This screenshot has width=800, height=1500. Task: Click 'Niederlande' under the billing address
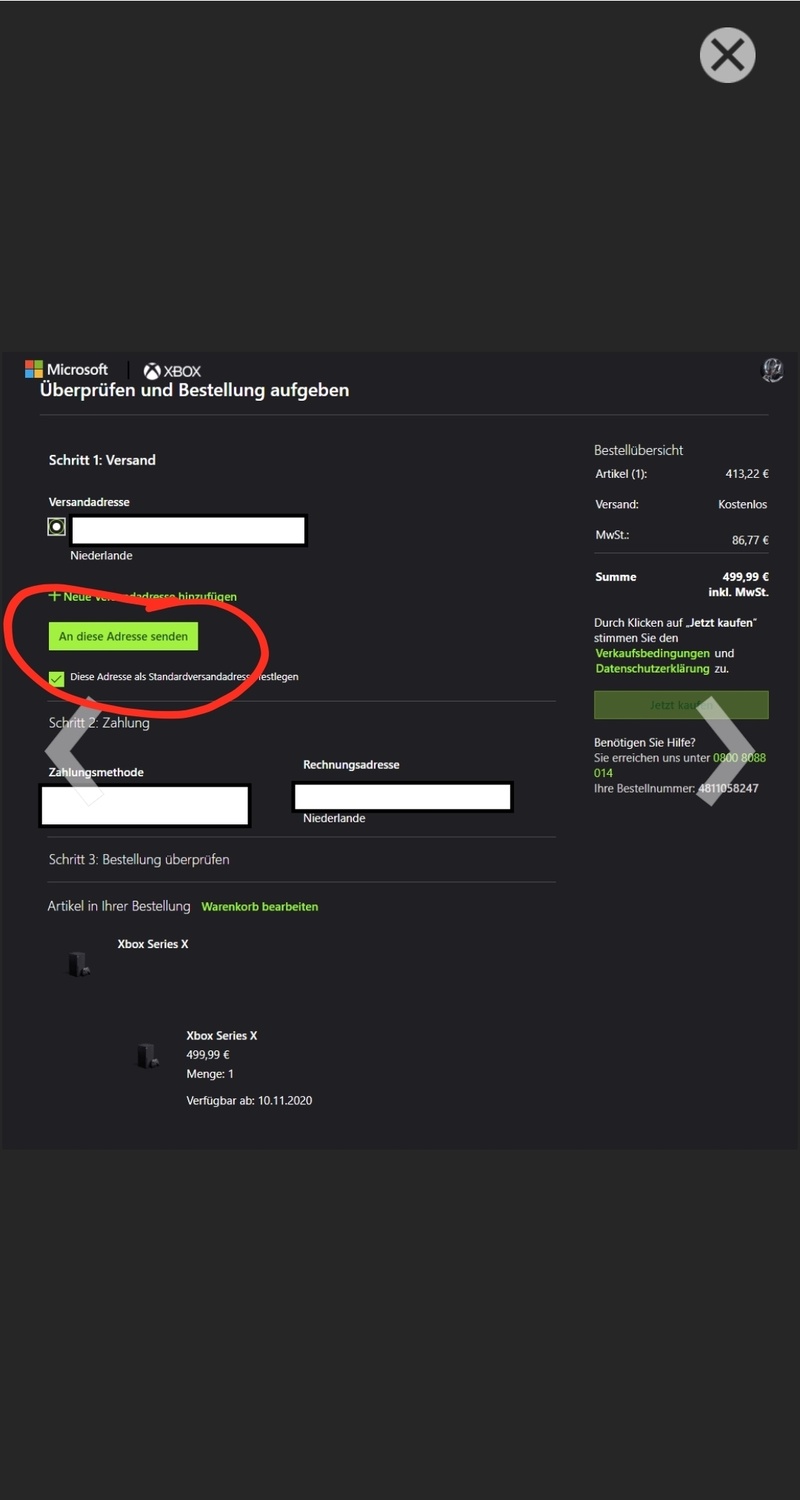coord(334,818)
